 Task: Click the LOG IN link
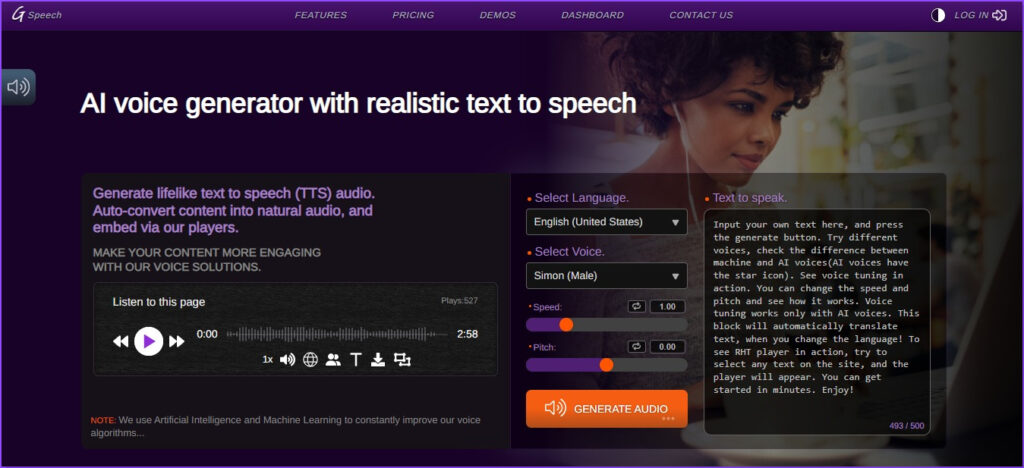pyautogui.click(x=971, y=15)
